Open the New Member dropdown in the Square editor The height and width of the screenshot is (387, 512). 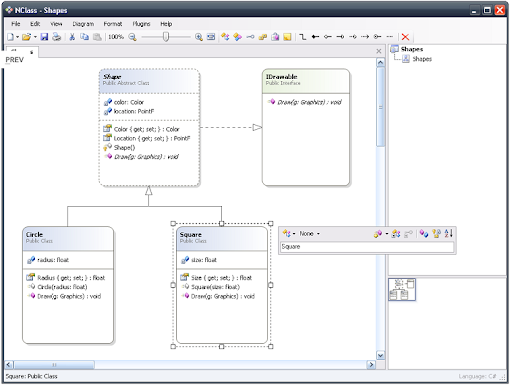381,234
